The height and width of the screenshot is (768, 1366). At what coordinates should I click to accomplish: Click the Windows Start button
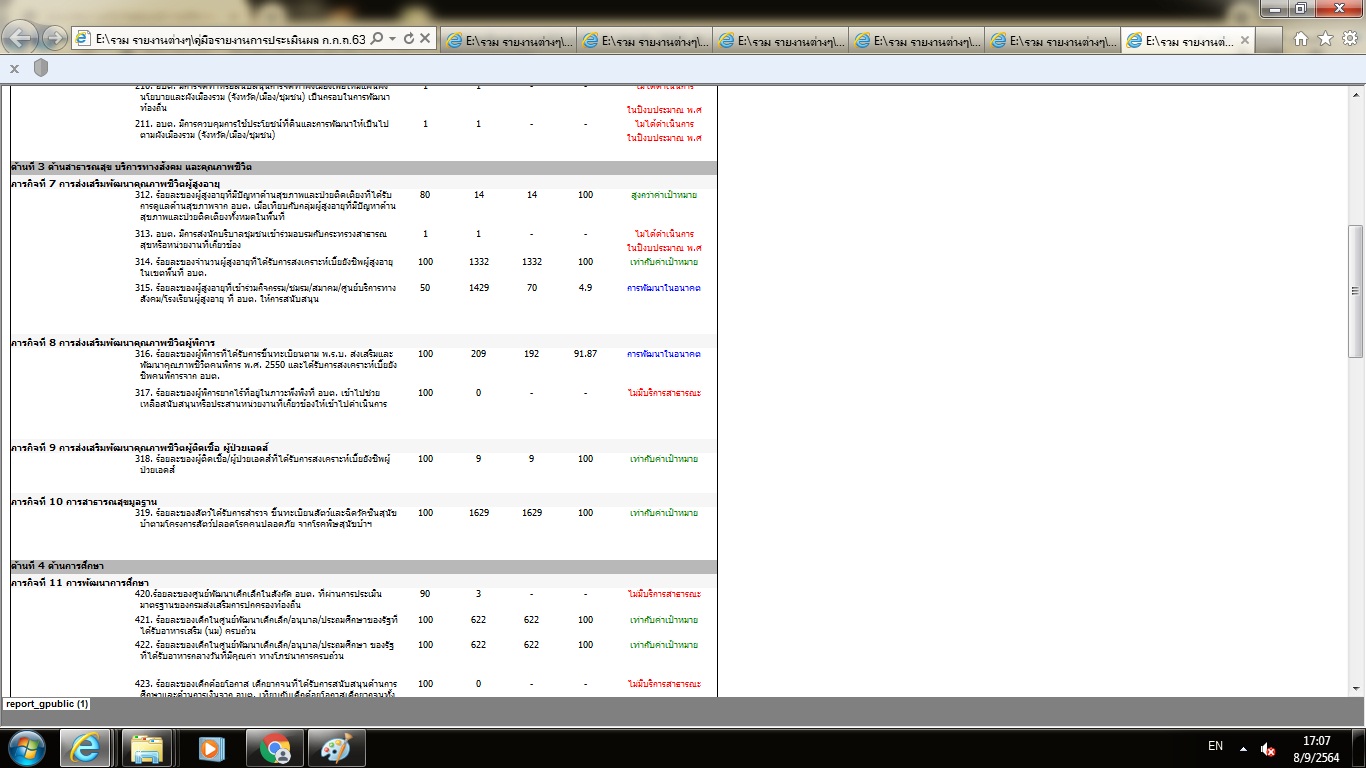point(27,748)
